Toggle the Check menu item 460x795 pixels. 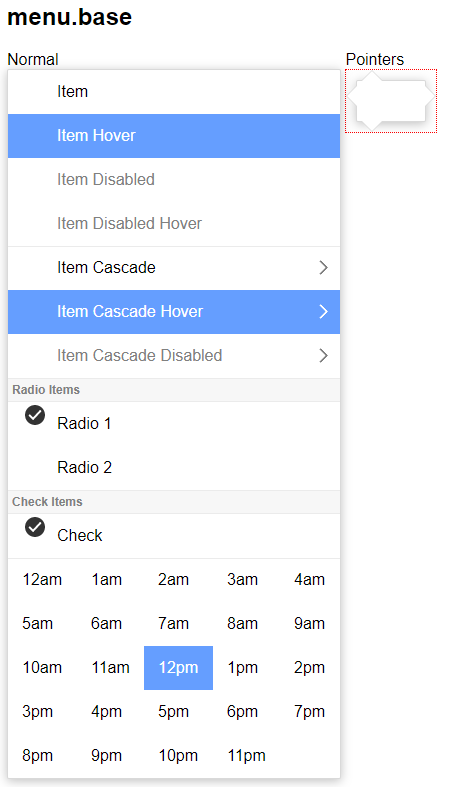point(174,535)
